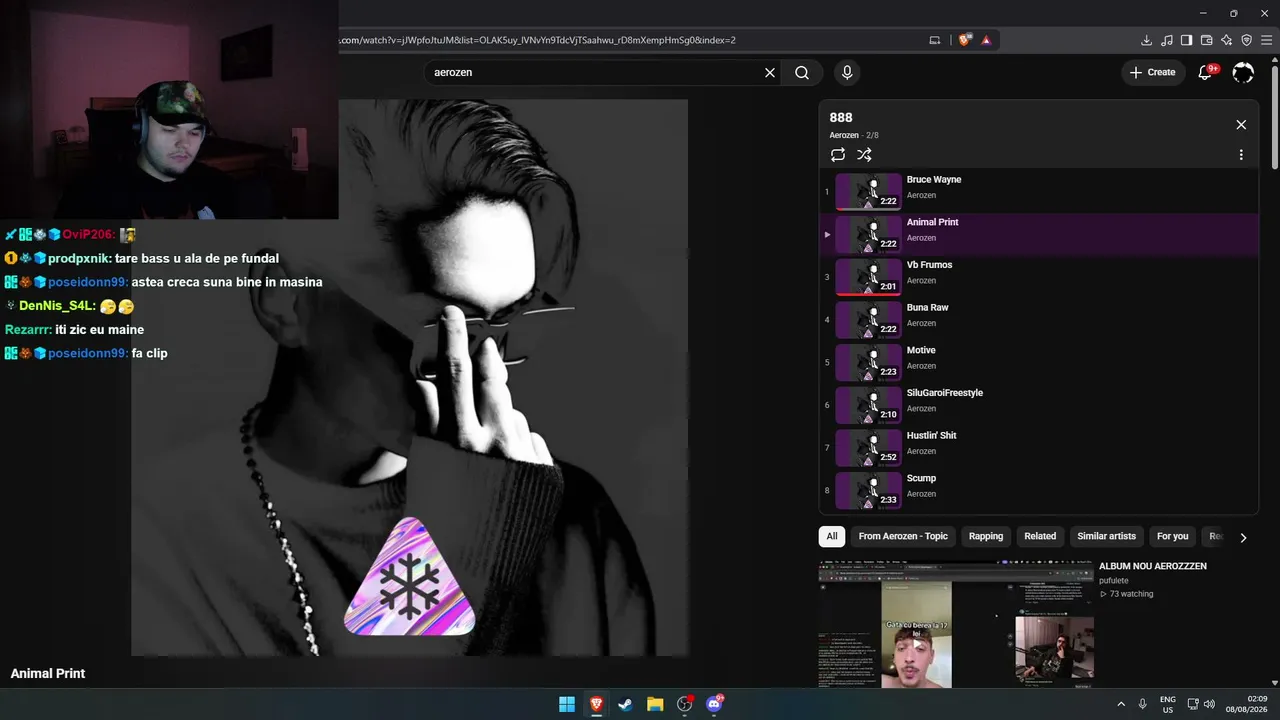Play Buna Raw in the playlist

[1039, 320]
